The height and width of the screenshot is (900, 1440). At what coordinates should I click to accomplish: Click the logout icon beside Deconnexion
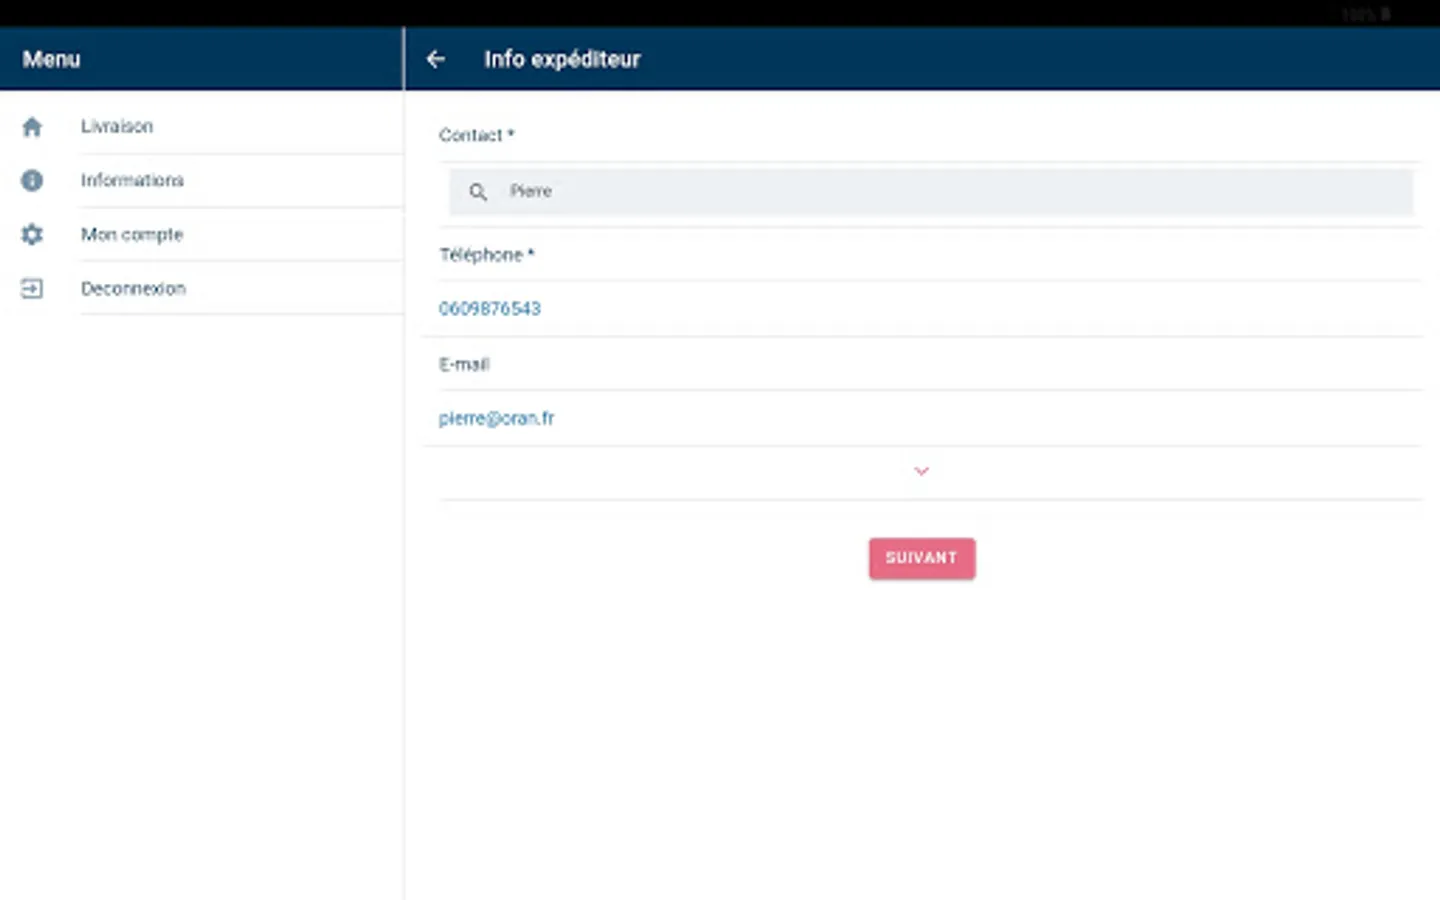point(32,288)
